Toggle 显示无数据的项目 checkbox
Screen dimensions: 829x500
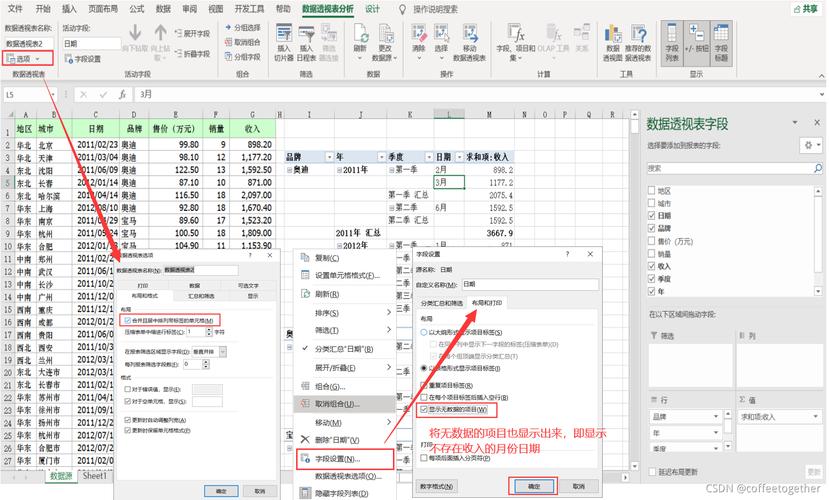point(424,409)
